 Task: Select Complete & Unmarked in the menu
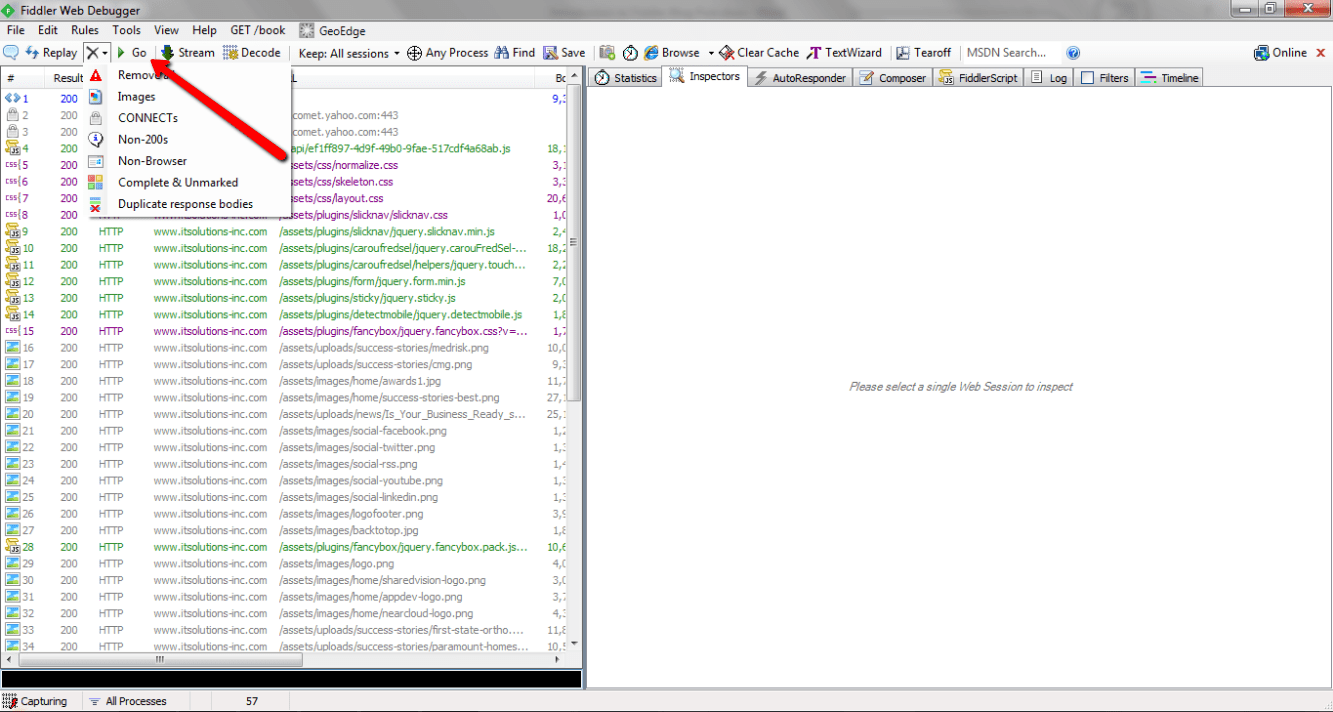click(x=190, y=183)
